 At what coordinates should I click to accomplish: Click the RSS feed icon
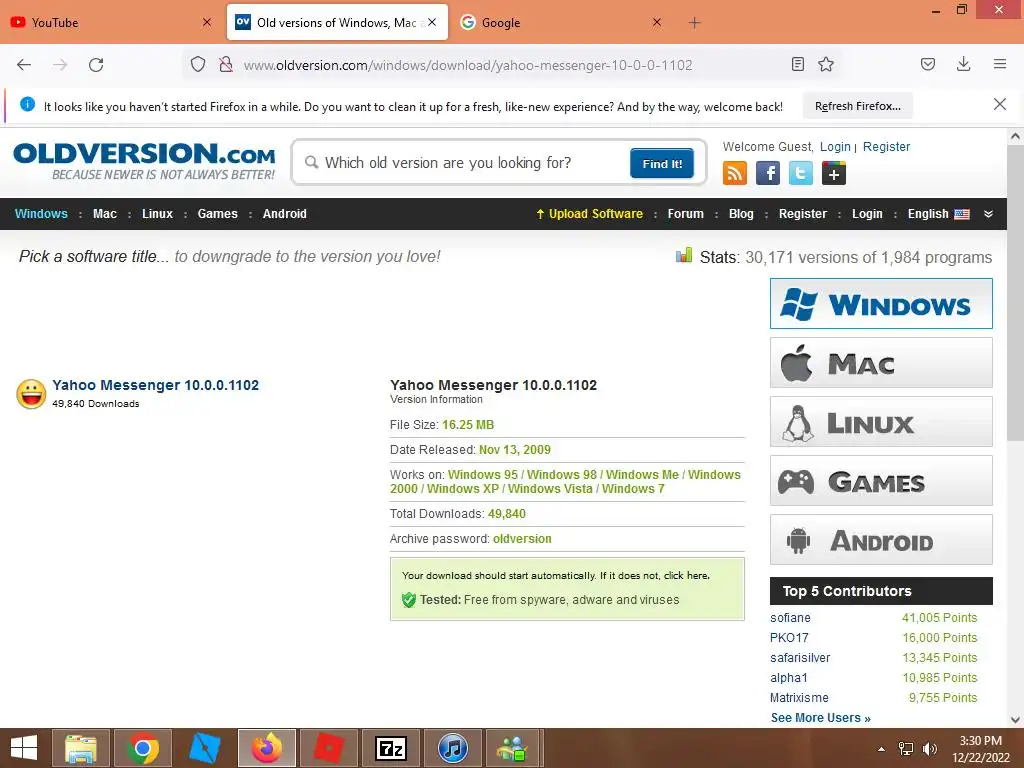pos(735,173)
